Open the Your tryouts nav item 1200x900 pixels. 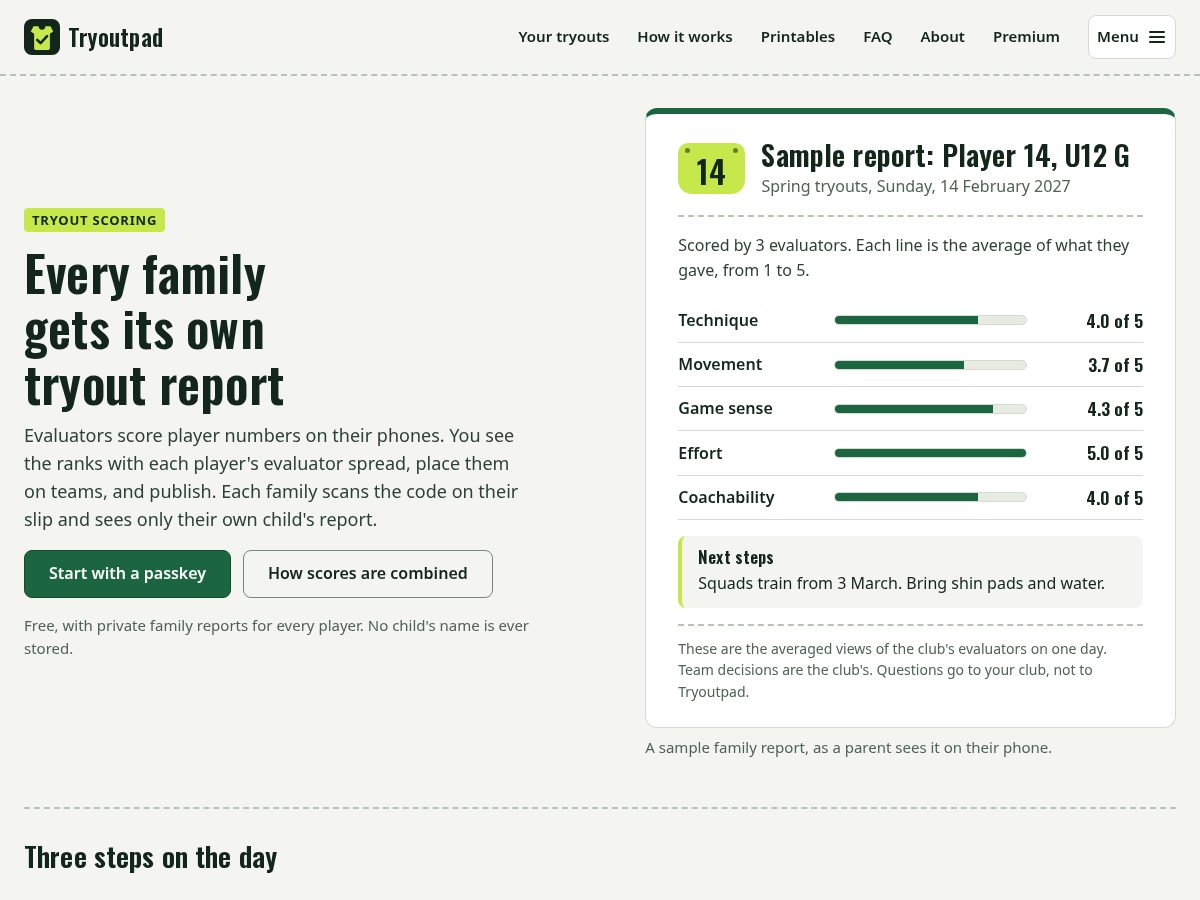tap(563, 37)
